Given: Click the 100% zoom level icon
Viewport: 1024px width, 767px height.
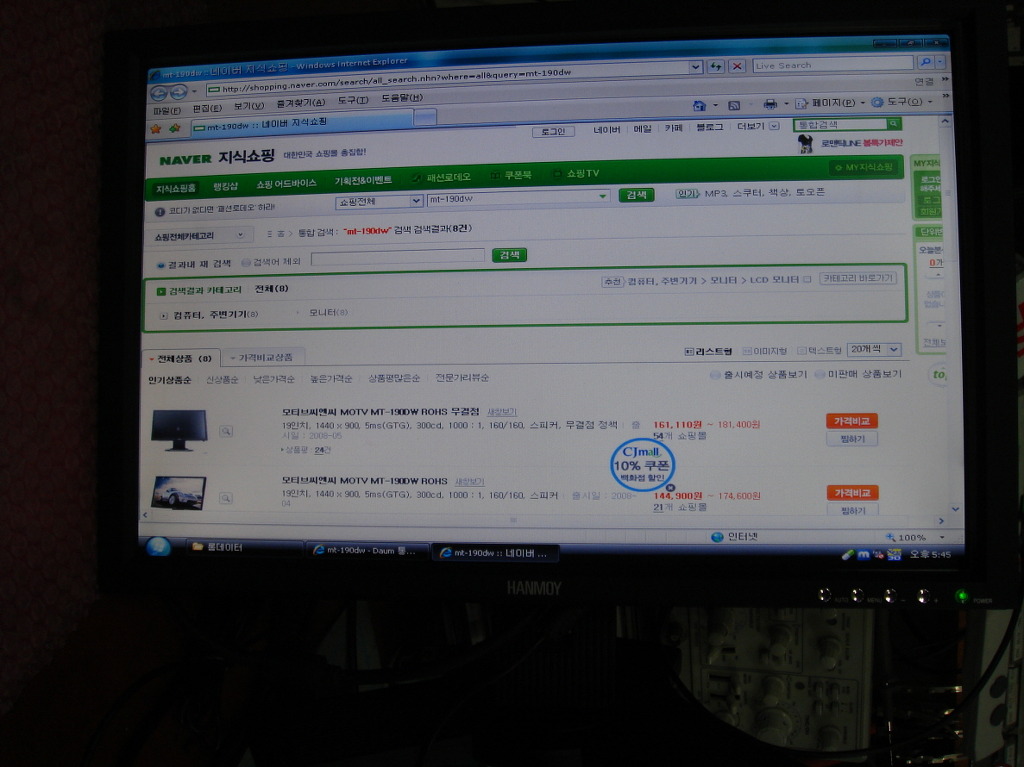Looking at the screenshot, I should pos(890,537).
